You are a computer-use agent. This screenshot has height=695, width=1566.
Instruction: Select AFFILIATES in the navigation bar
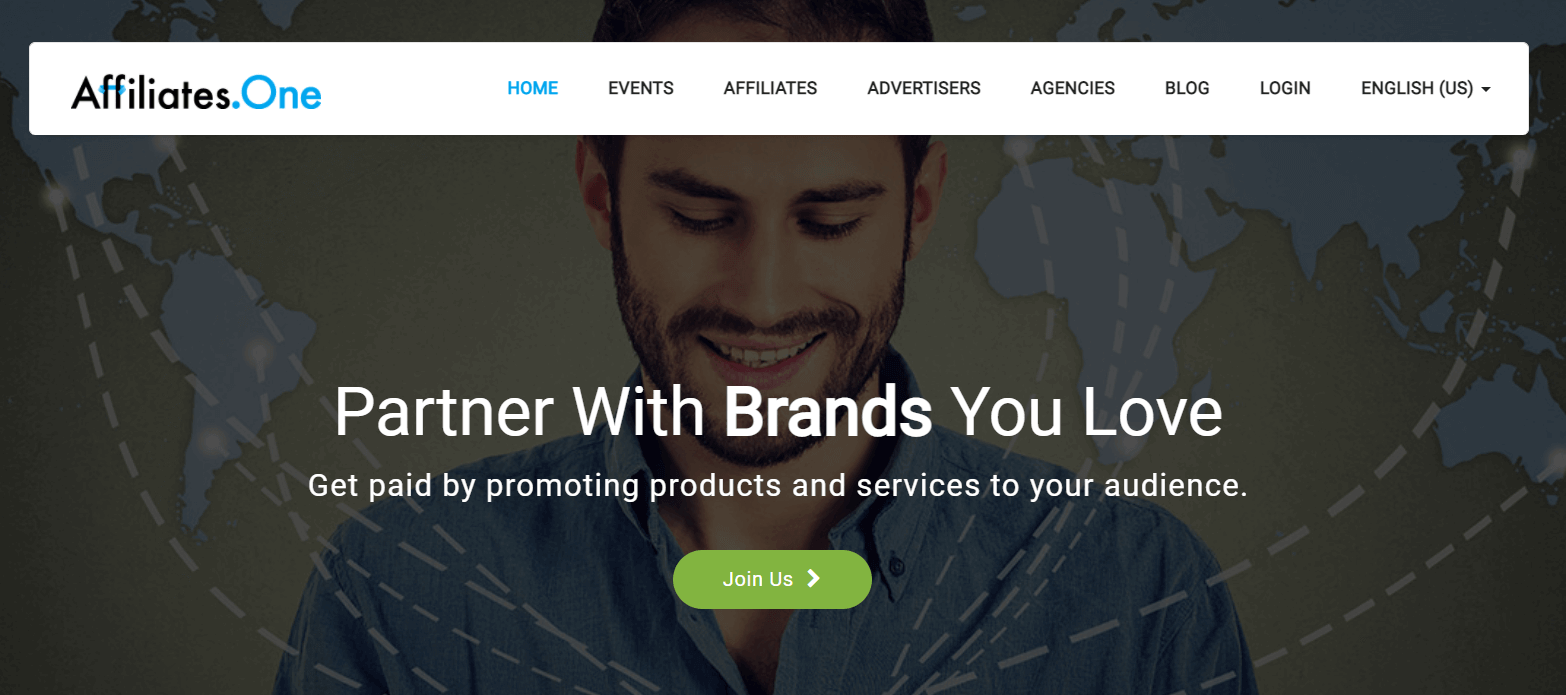[x=770, y=88]
